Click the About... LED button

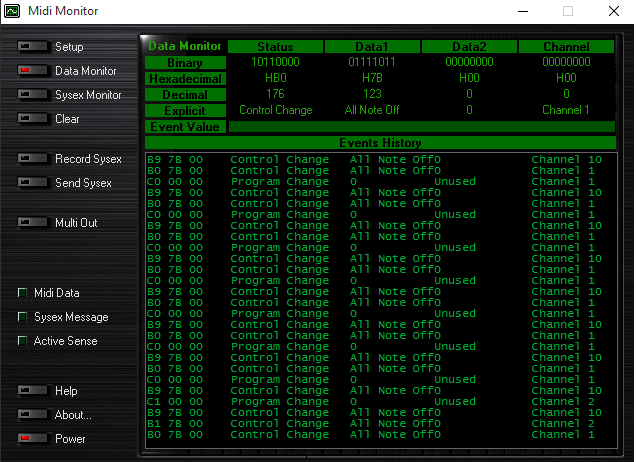coord(32,414)
